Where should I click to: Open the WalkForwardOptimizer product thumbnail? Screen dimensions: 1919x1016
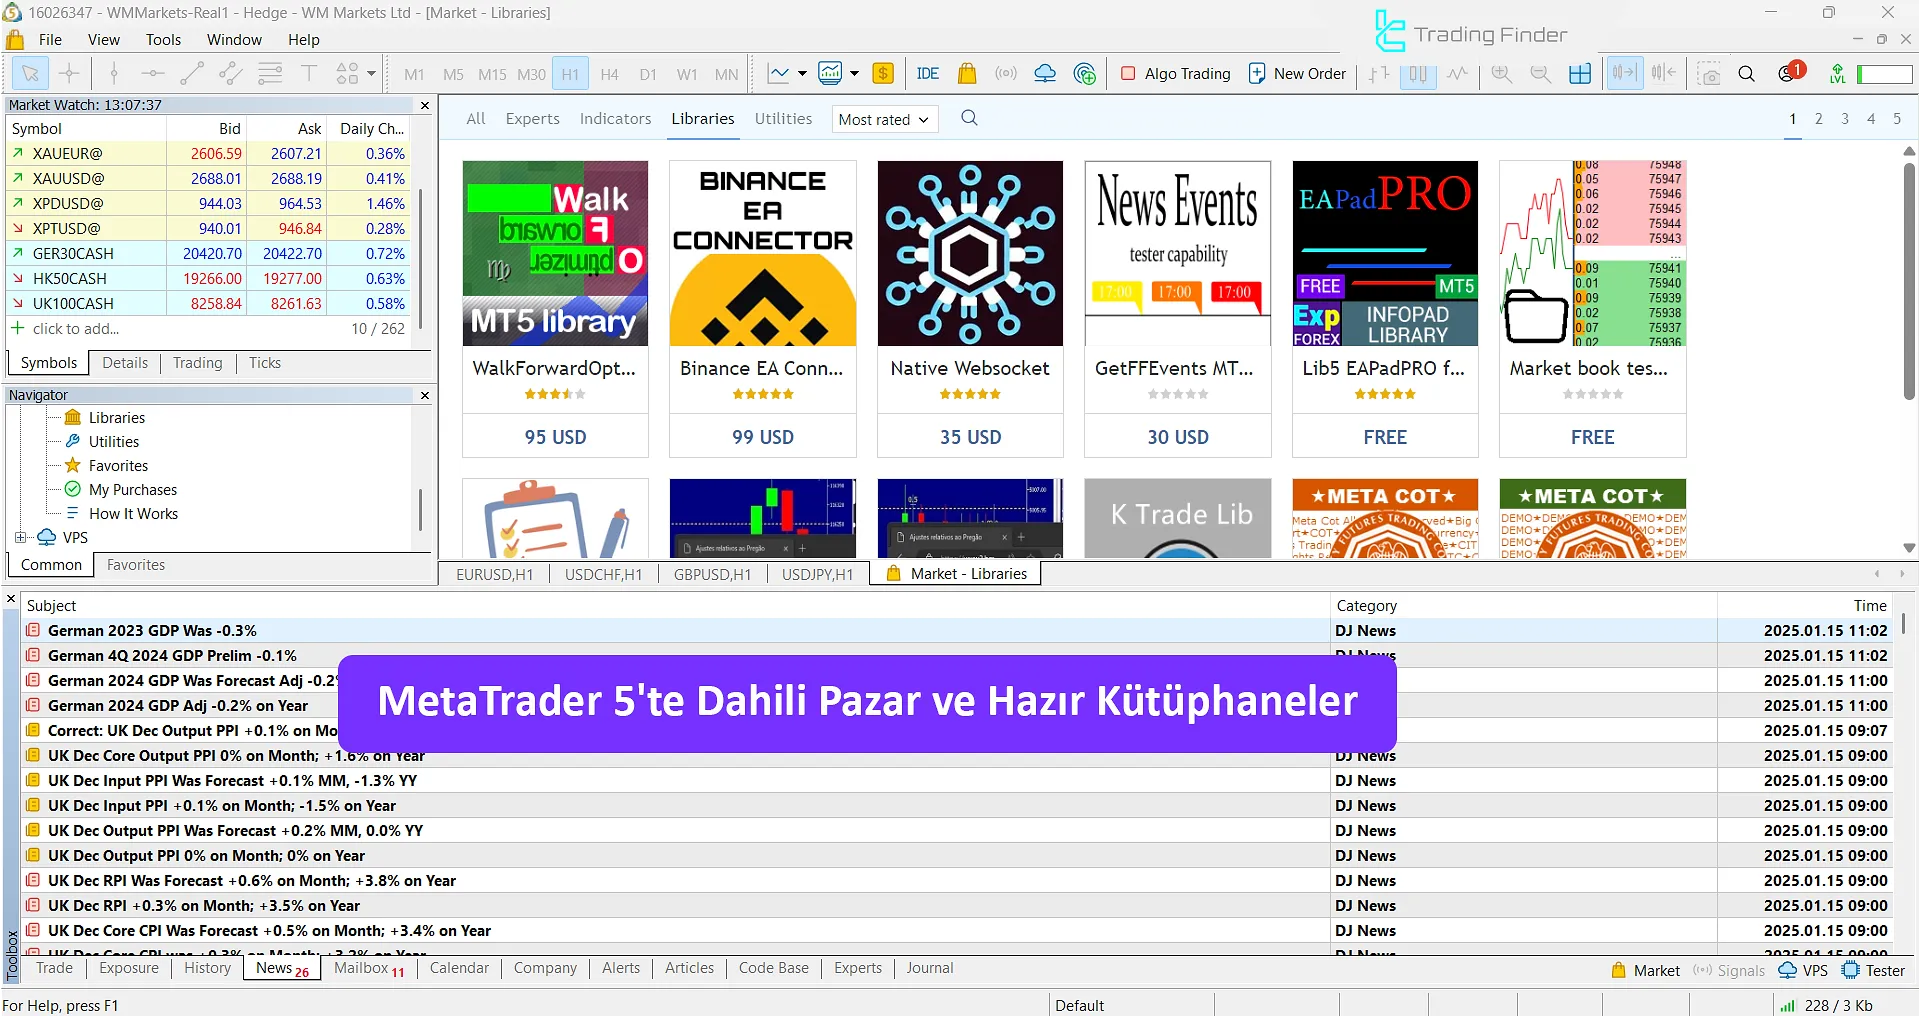tap(555, 253)
